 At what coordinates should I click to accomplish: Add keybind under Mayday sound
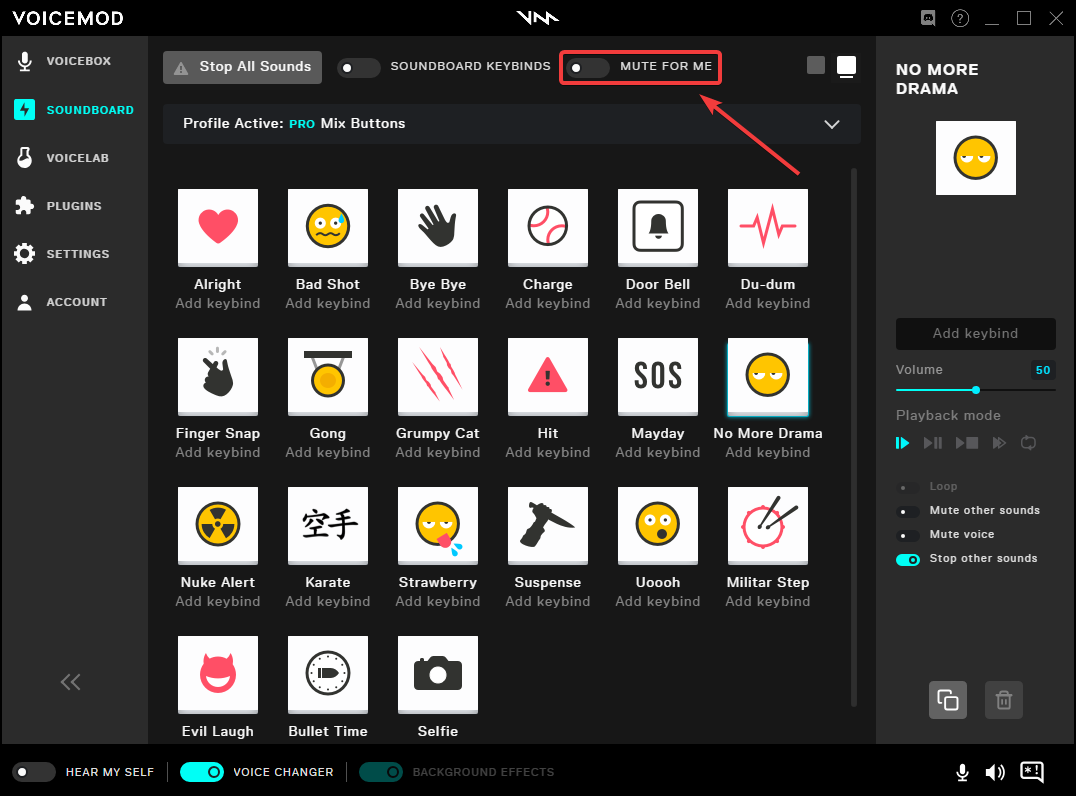coord(658,452)
